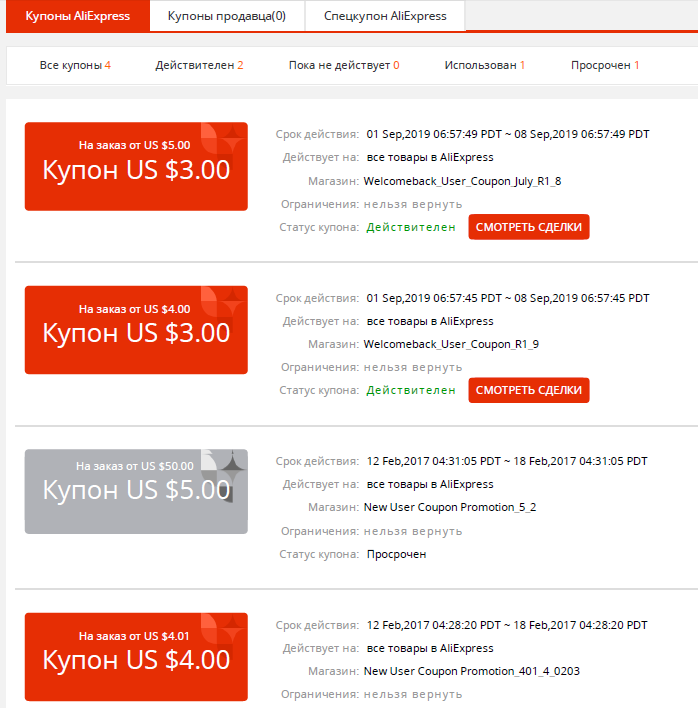Click validity dates ending 08 Sep,2019 06:57:49 PDT
Image resolution: width=698 pixels, height=708 pixels.
tap(508, 135)
